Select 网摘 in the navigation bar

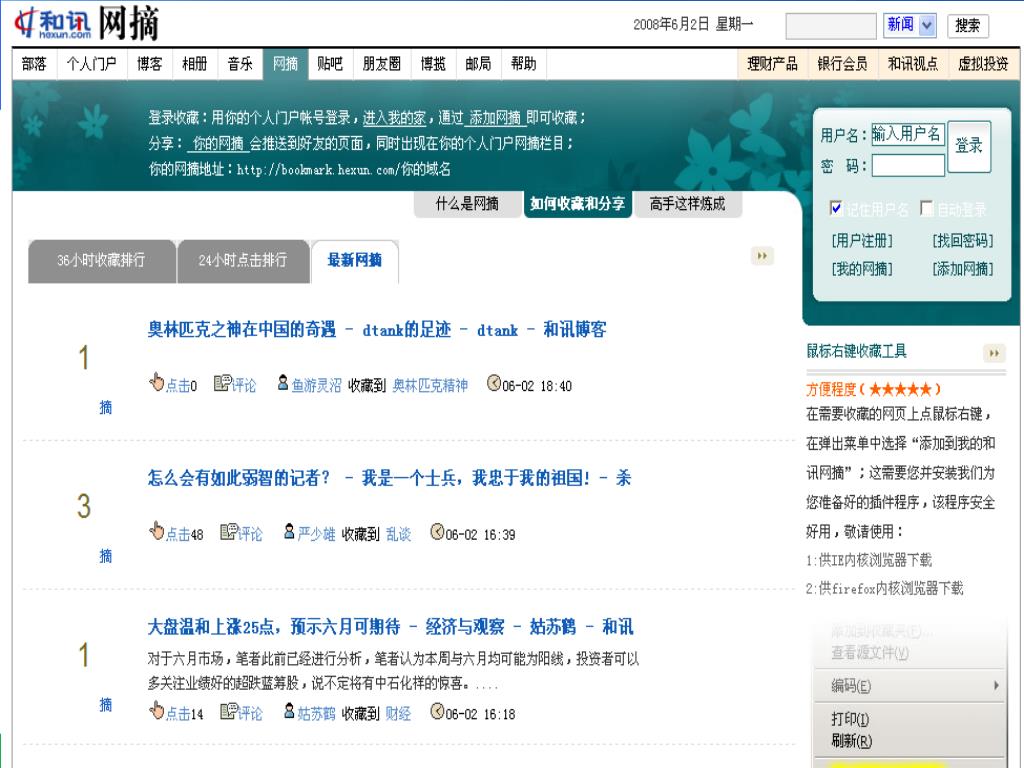click(285, 64)
